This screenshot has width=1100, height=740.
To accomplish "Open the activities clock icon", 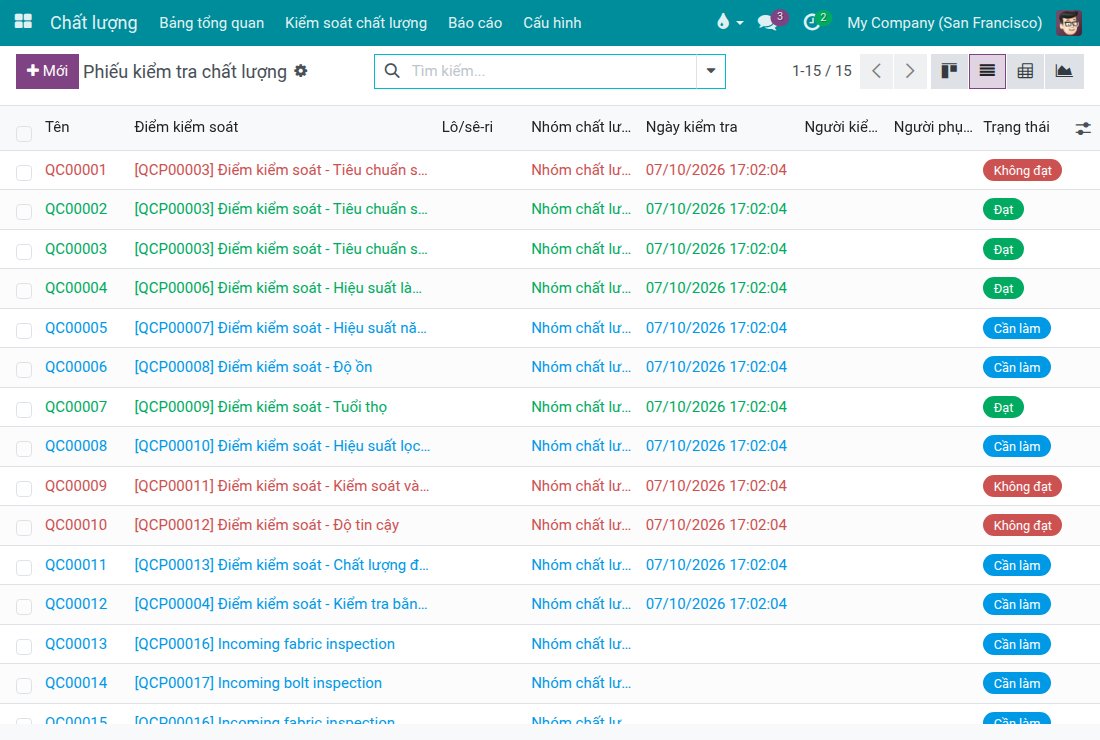I will [x=812, y=22].
